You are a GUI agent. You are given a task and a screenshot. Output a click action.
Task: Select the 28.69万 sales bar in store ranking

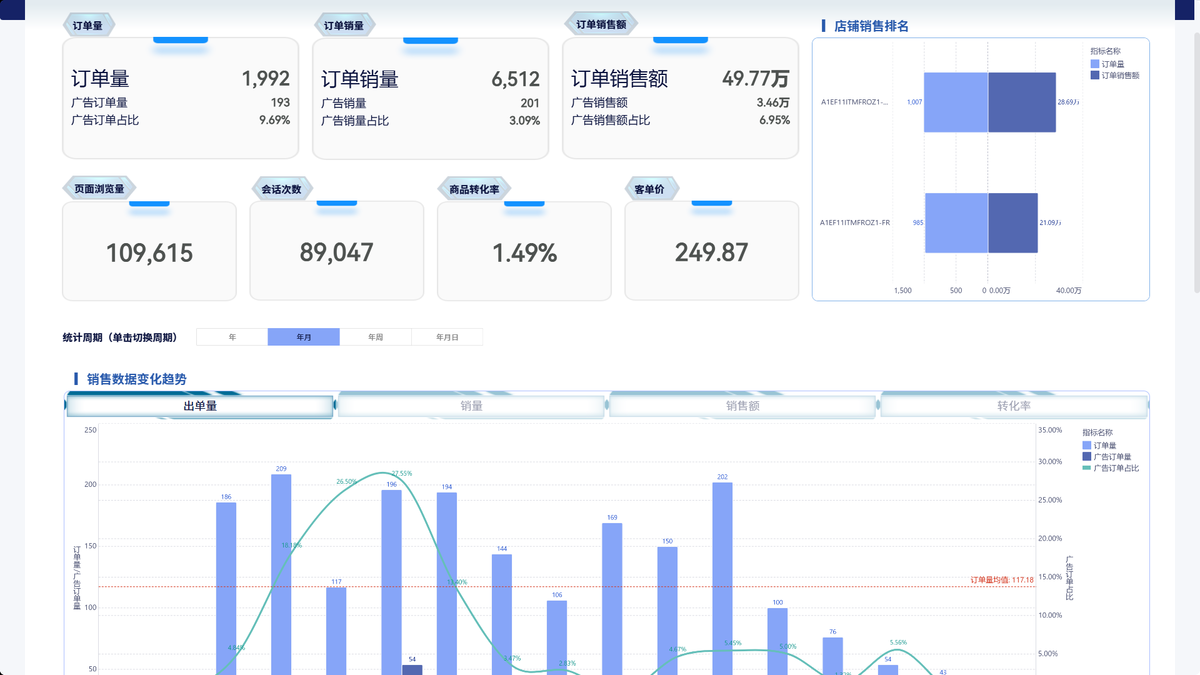pos(1022,102)
